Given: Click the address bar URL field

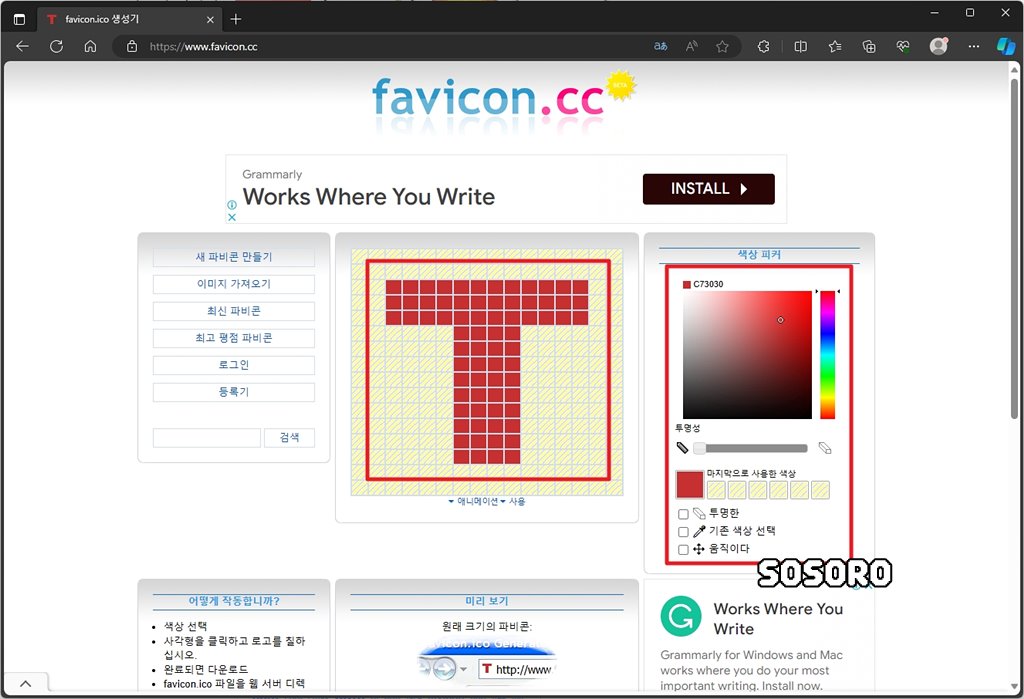Looking at the screenshot, I should click(x=392, y=46).
